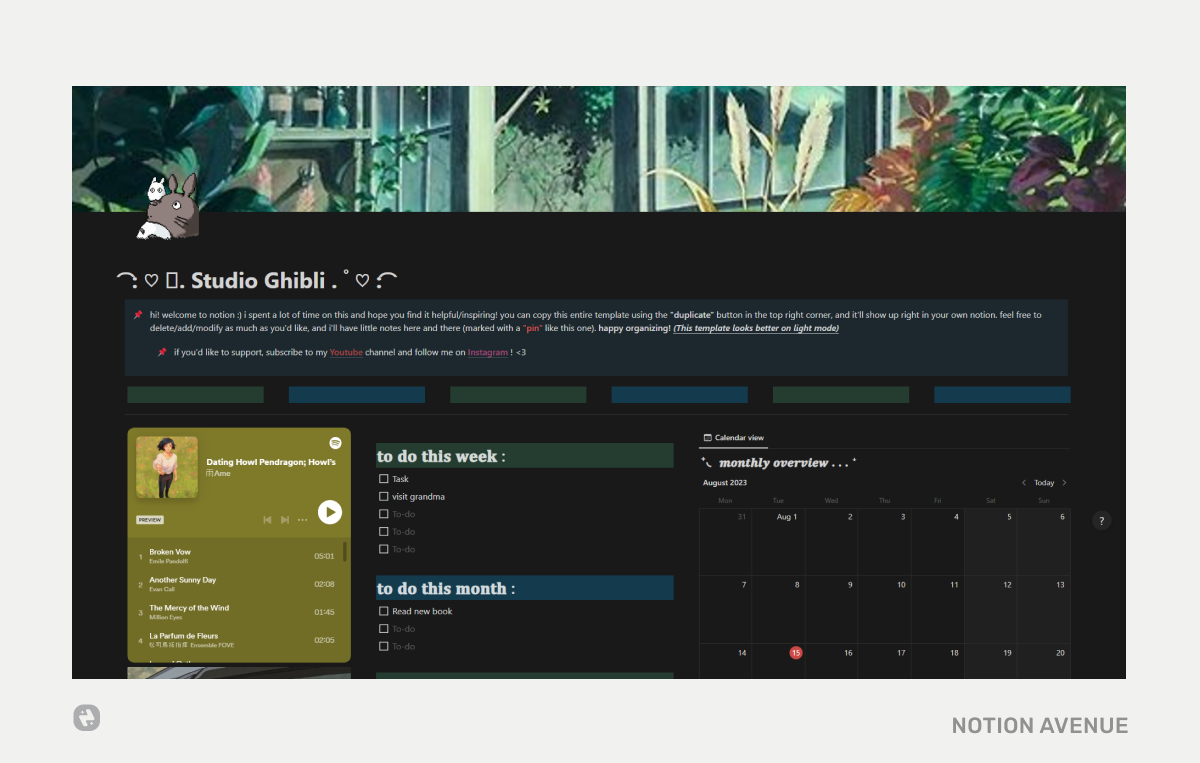The image size is (1200, 763).
Task: Open the help question mark button
Action: (x=1101, y=520)
